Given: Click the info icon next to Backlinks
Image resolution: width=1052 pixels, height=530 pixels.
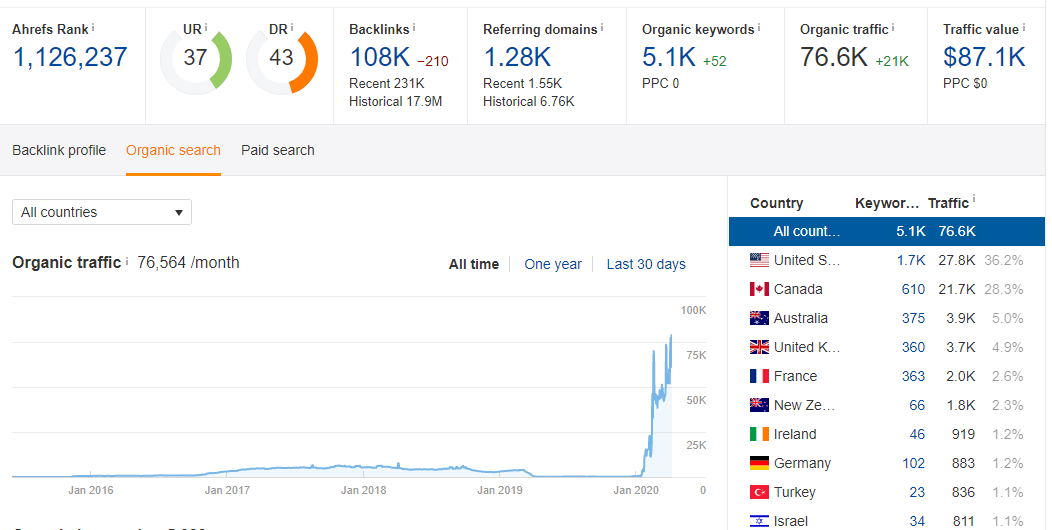Looking at the screenshot, I should [414, 27].
